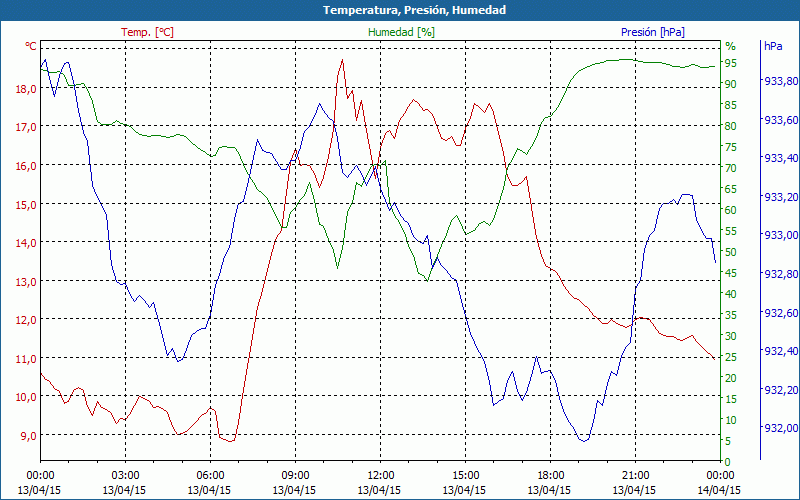Click the 10 humidity axis value
The image size is (800, 500).
[x=731, y=420]
